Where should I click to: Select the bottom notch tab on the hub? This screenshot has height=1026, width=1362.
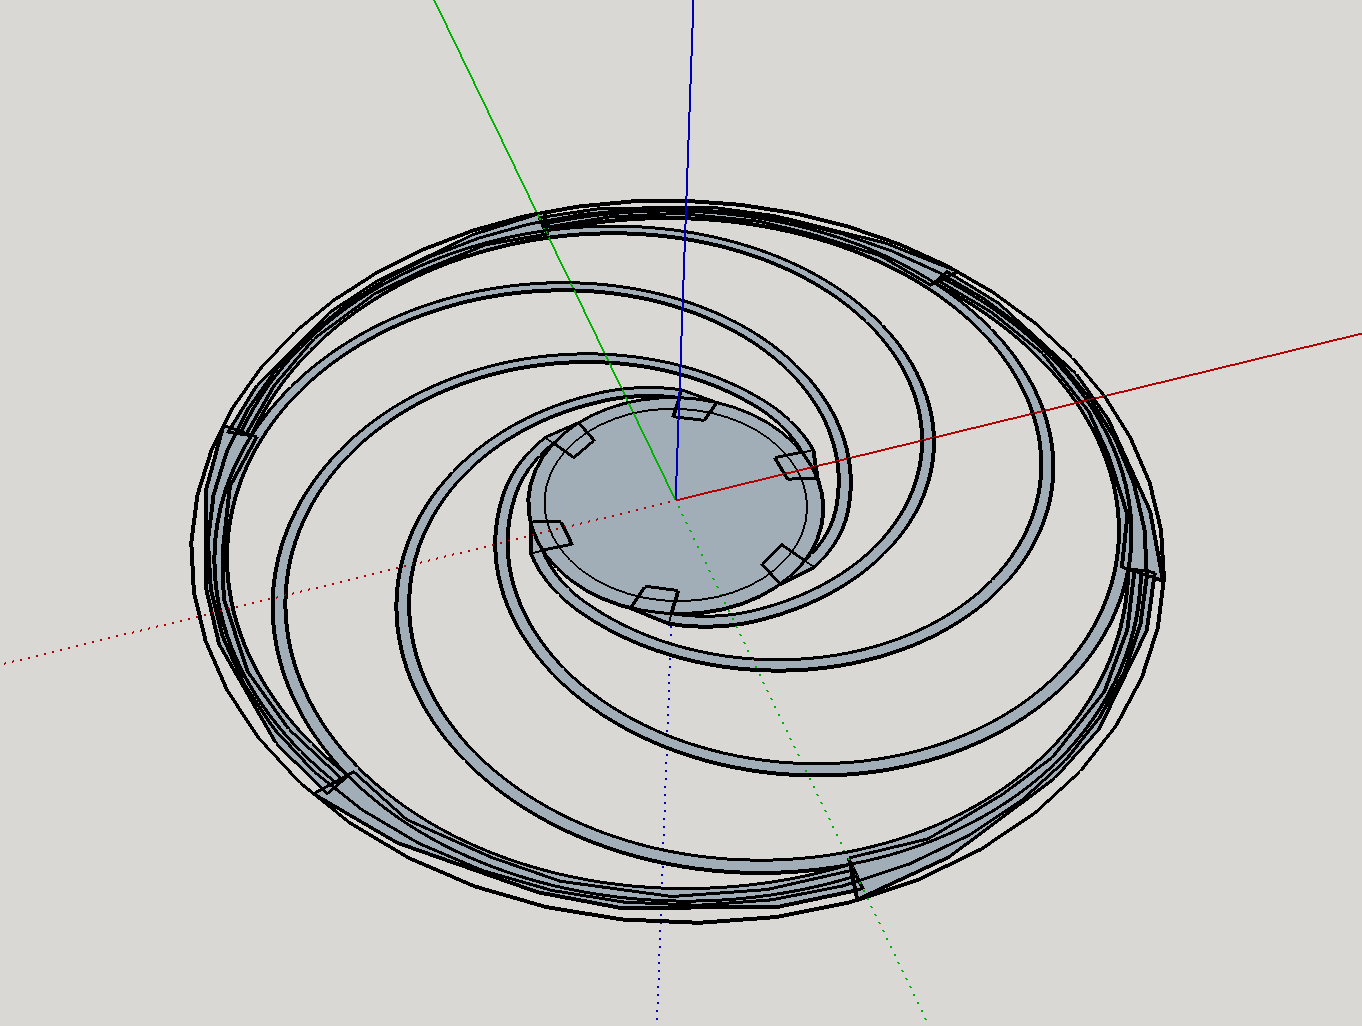click(x=656, y=600)
